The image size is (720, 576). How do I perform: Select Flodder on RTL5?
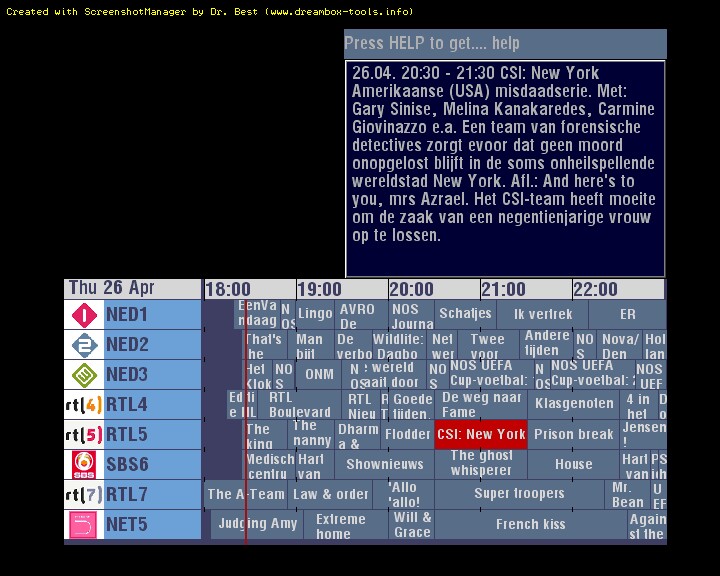pyautogui.click(x=407, y=435)
